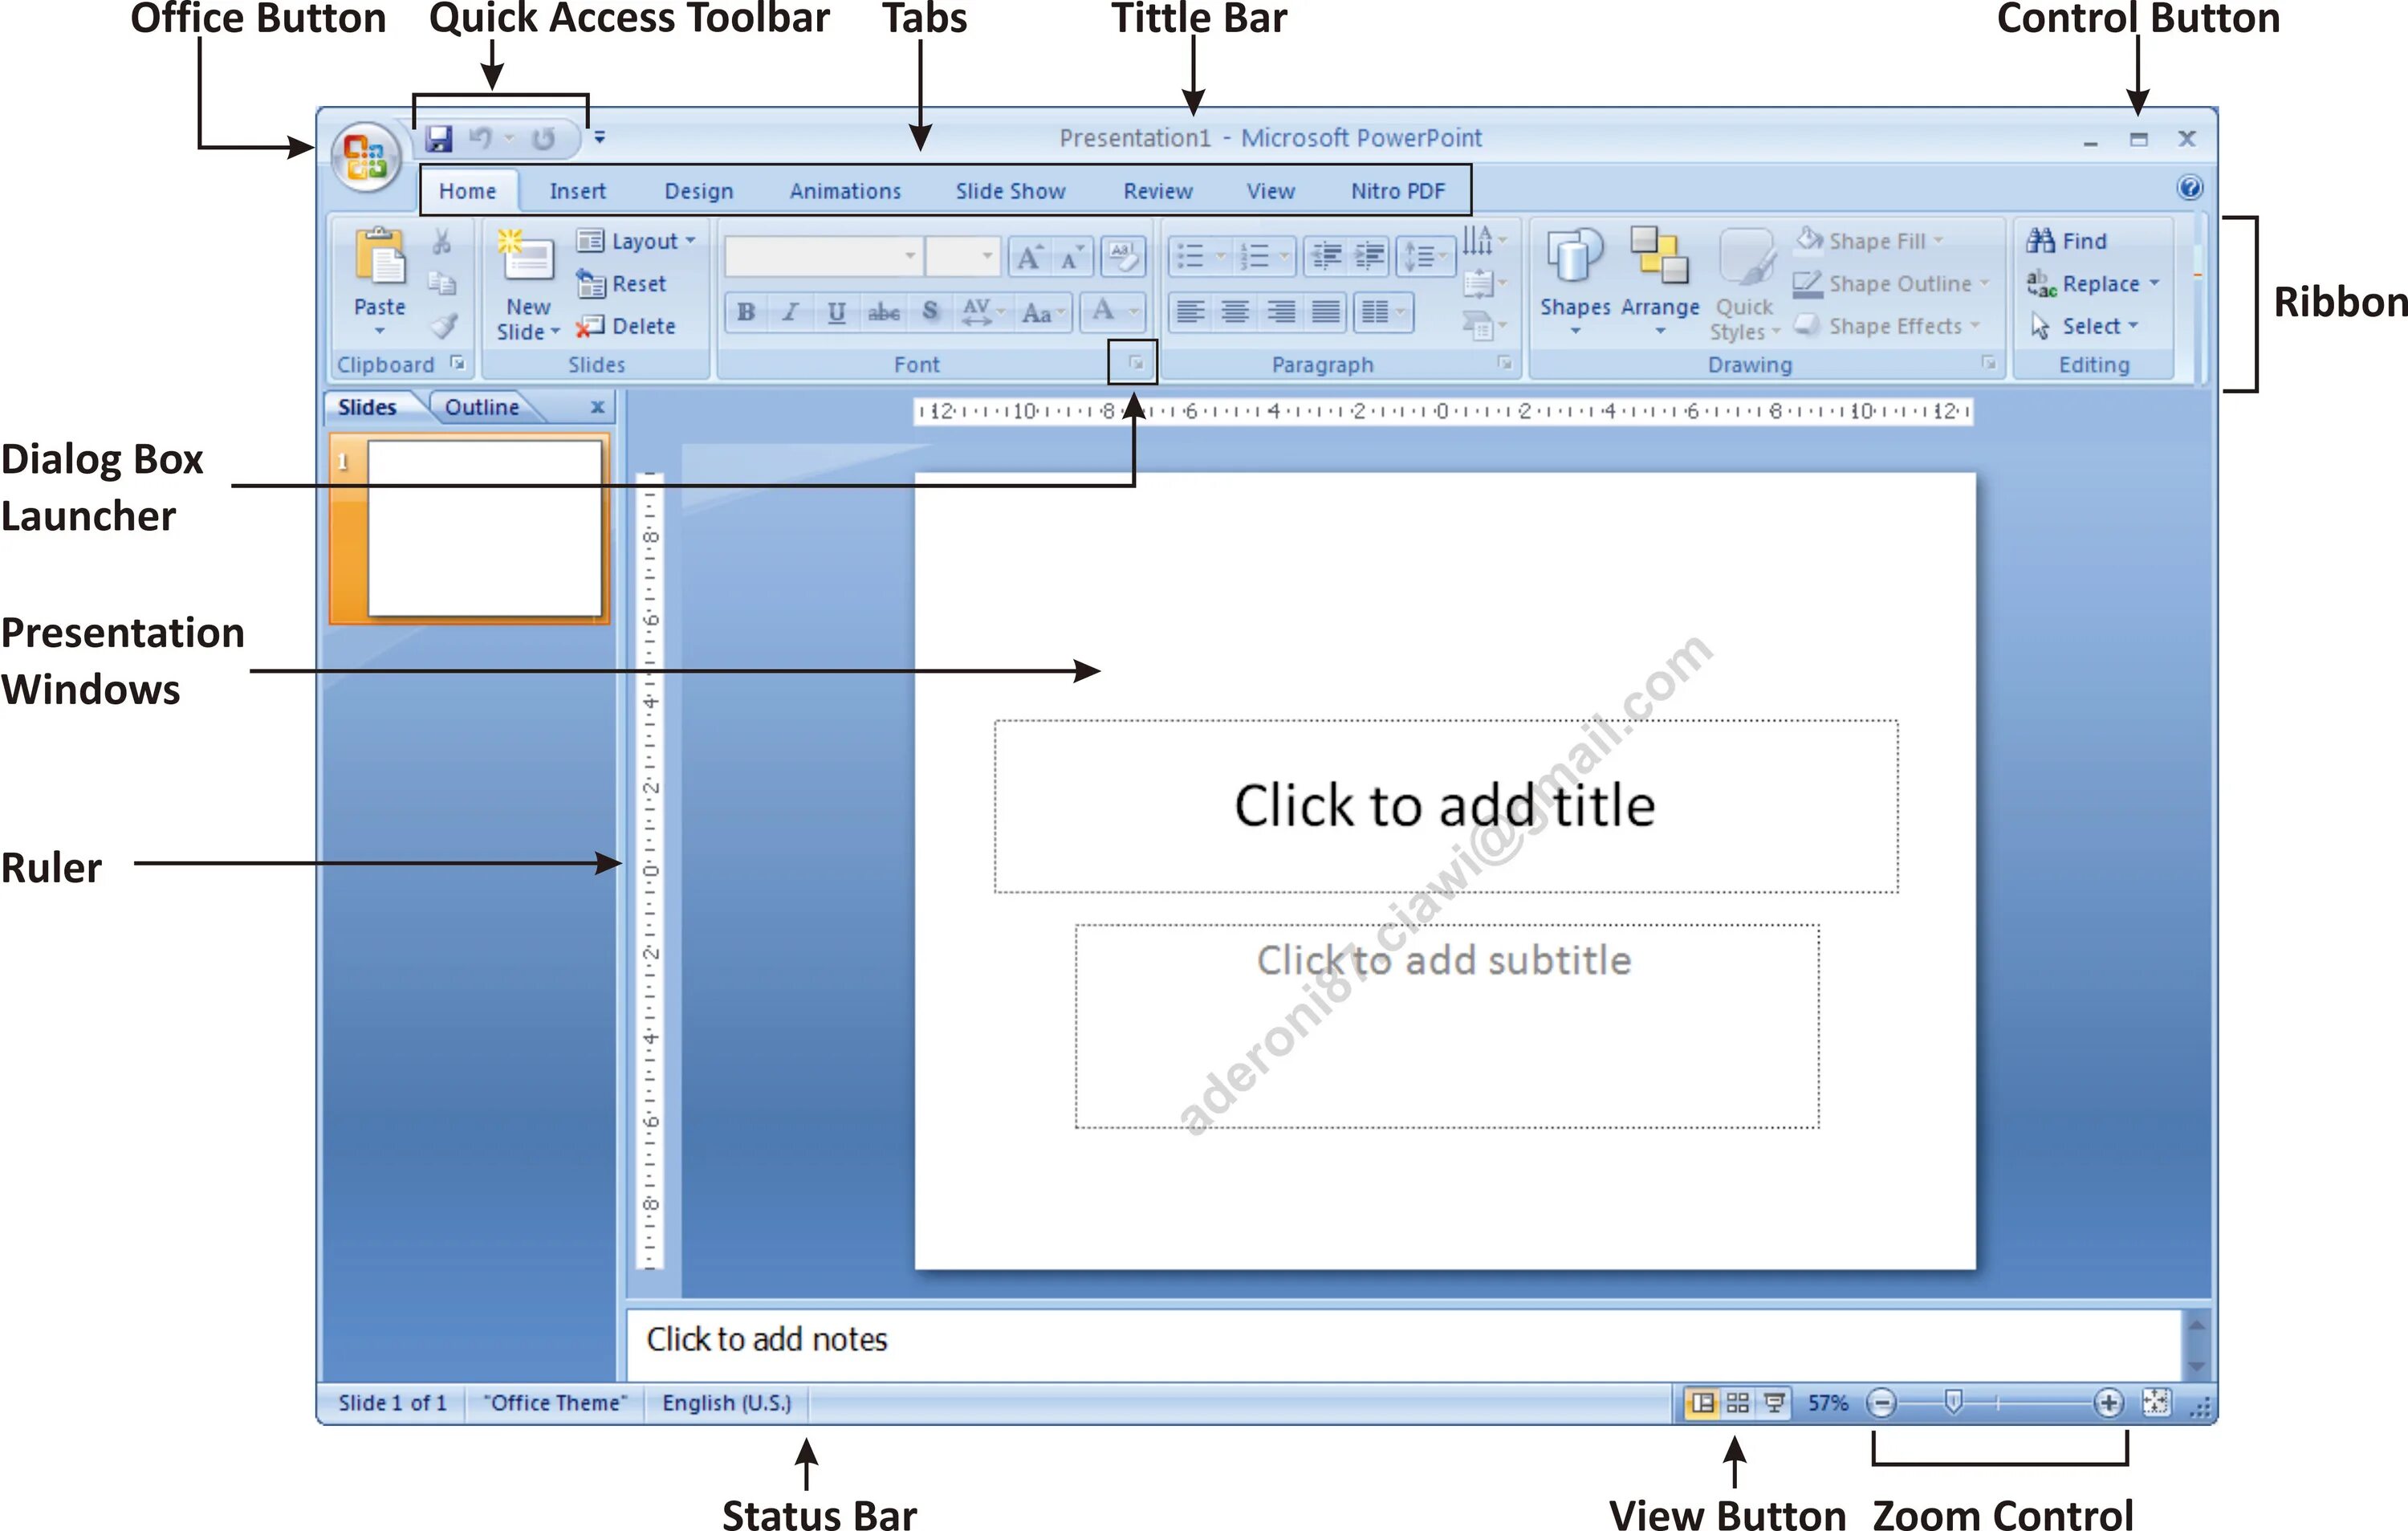
Task: Click the Arrange objects icon
Action: [x=1659, y=257]
